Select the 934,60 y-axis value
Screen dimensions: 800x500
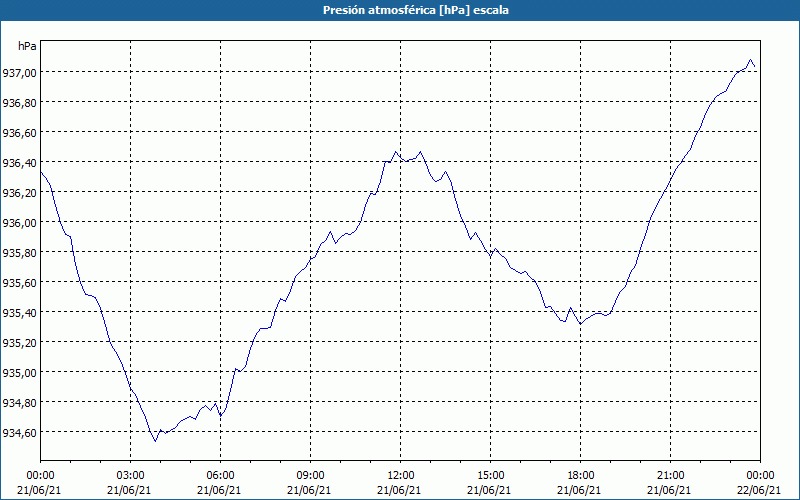(x=19, y=434)
